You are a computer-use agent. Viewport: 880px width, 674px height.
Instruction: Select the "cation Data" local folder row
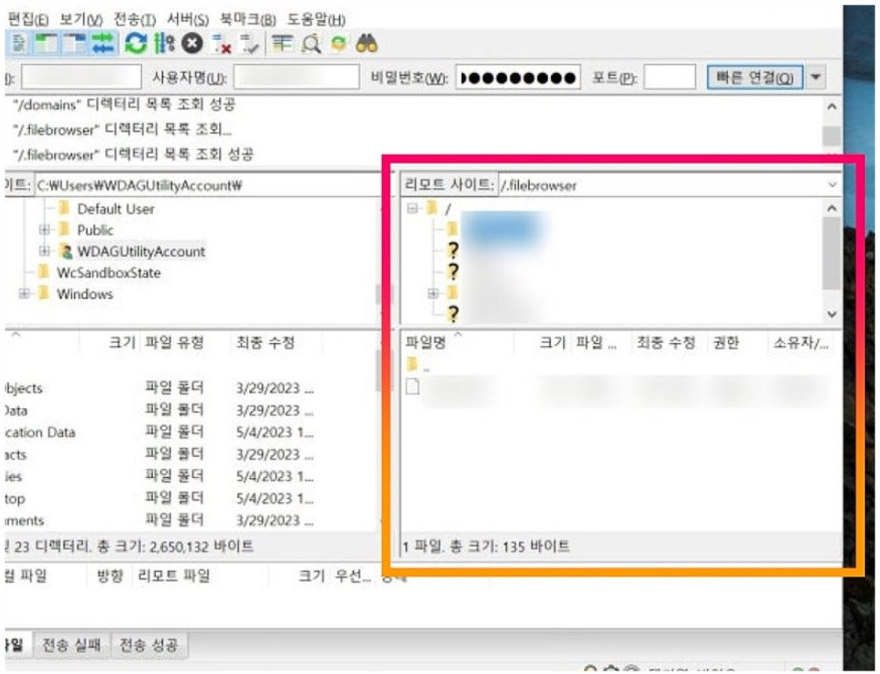191,432
